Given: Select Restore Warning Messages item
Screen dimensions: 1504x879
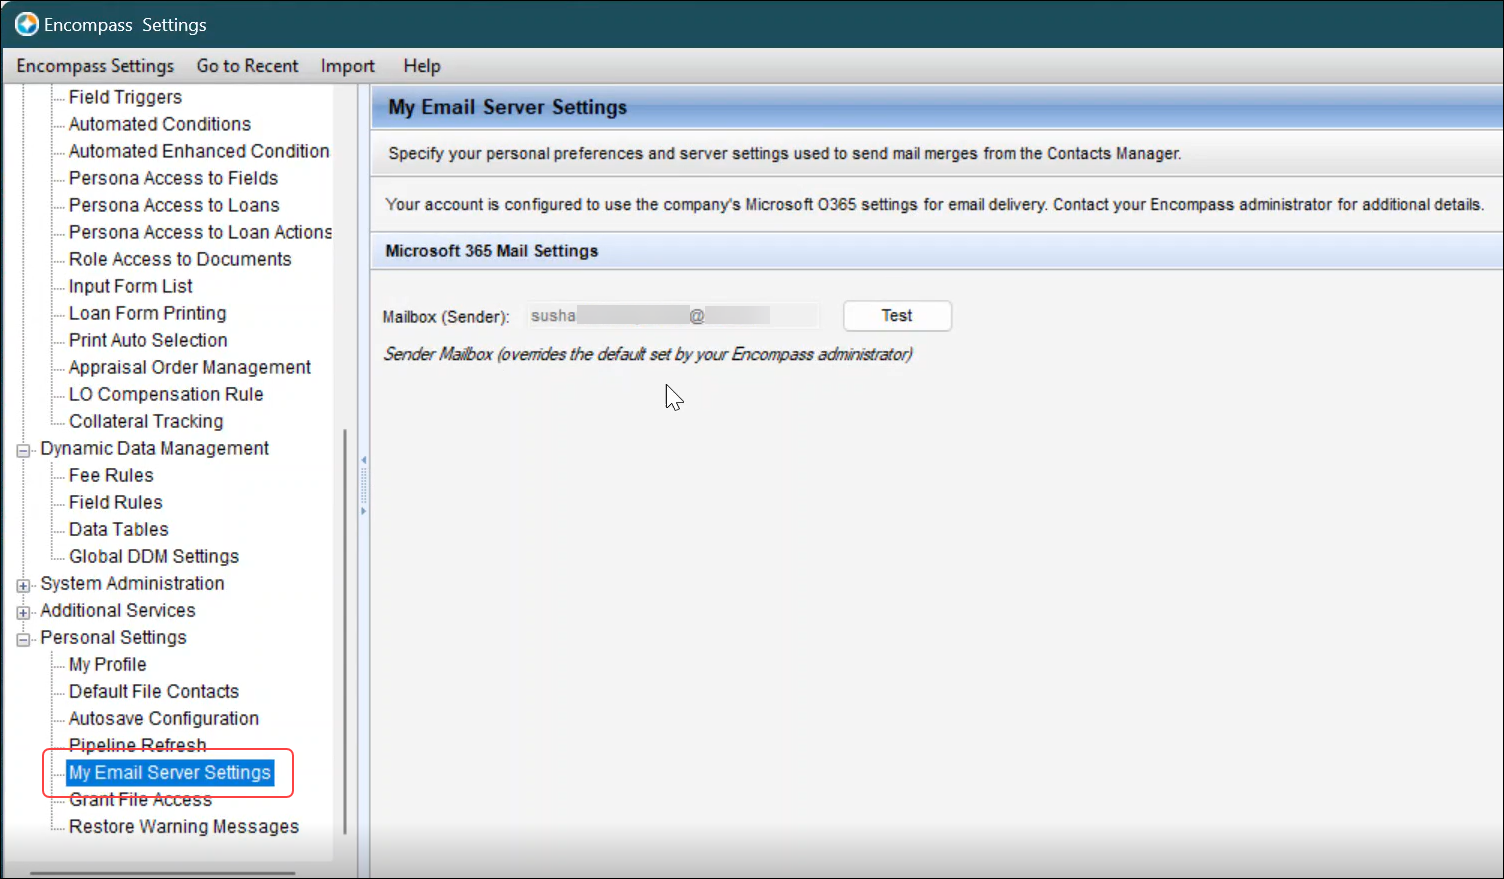Looking at the screenshot, I should [x=183, y=827].
